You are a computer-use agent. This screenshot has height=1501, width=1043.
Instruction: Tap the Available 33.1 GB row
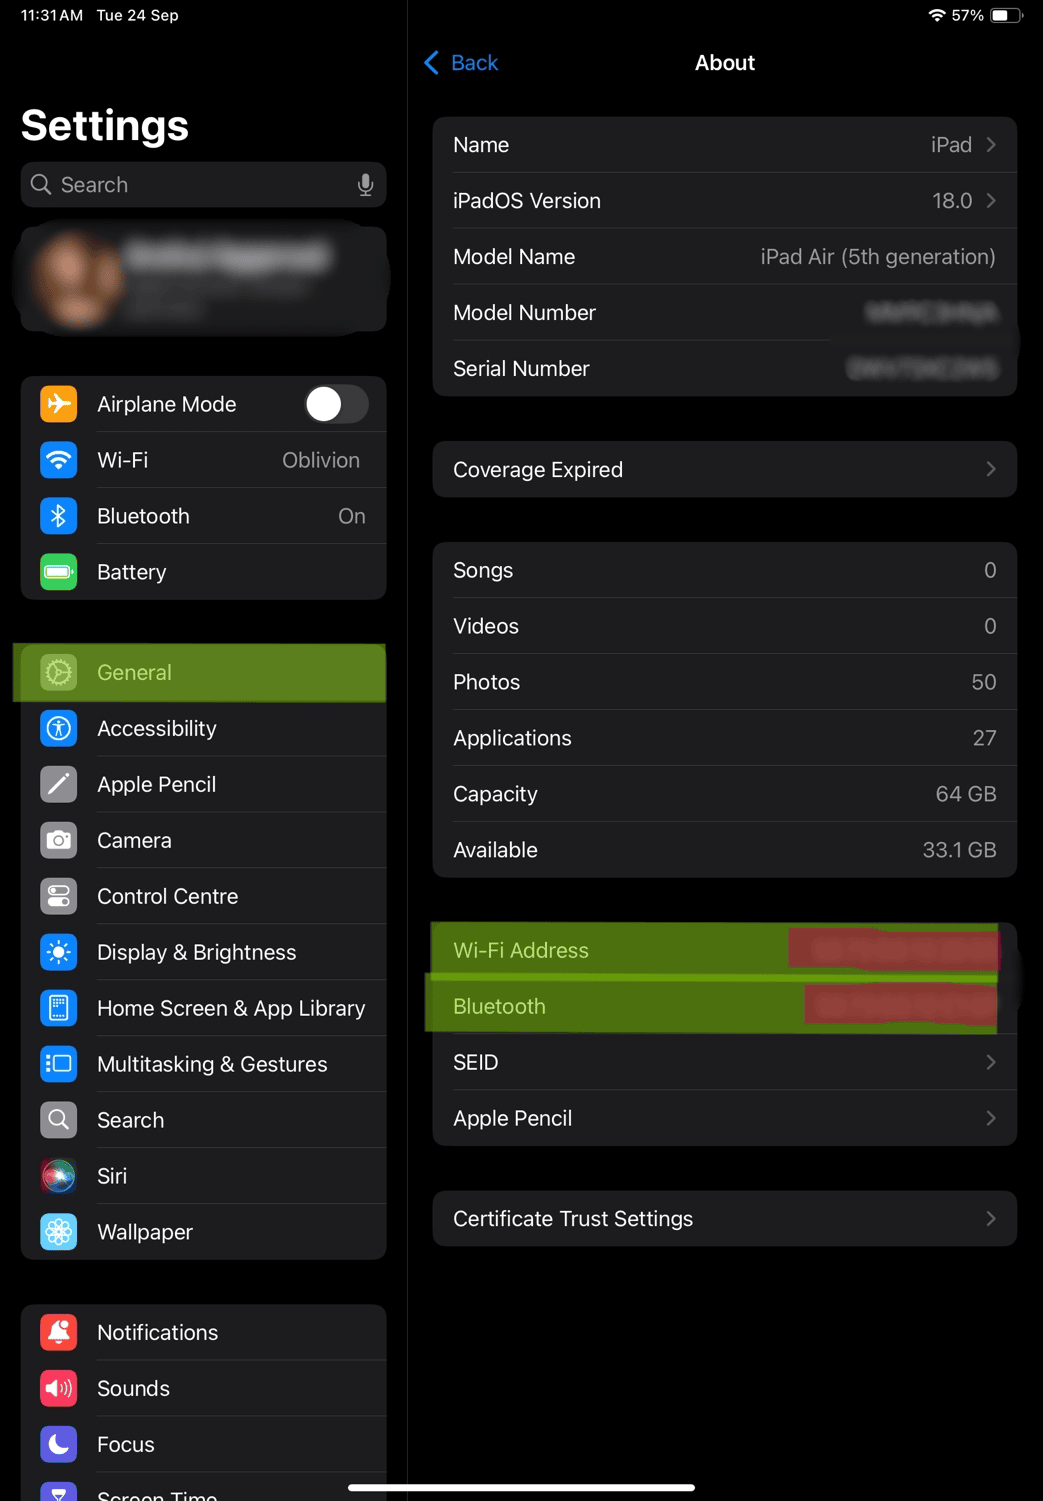click(724, 850)
